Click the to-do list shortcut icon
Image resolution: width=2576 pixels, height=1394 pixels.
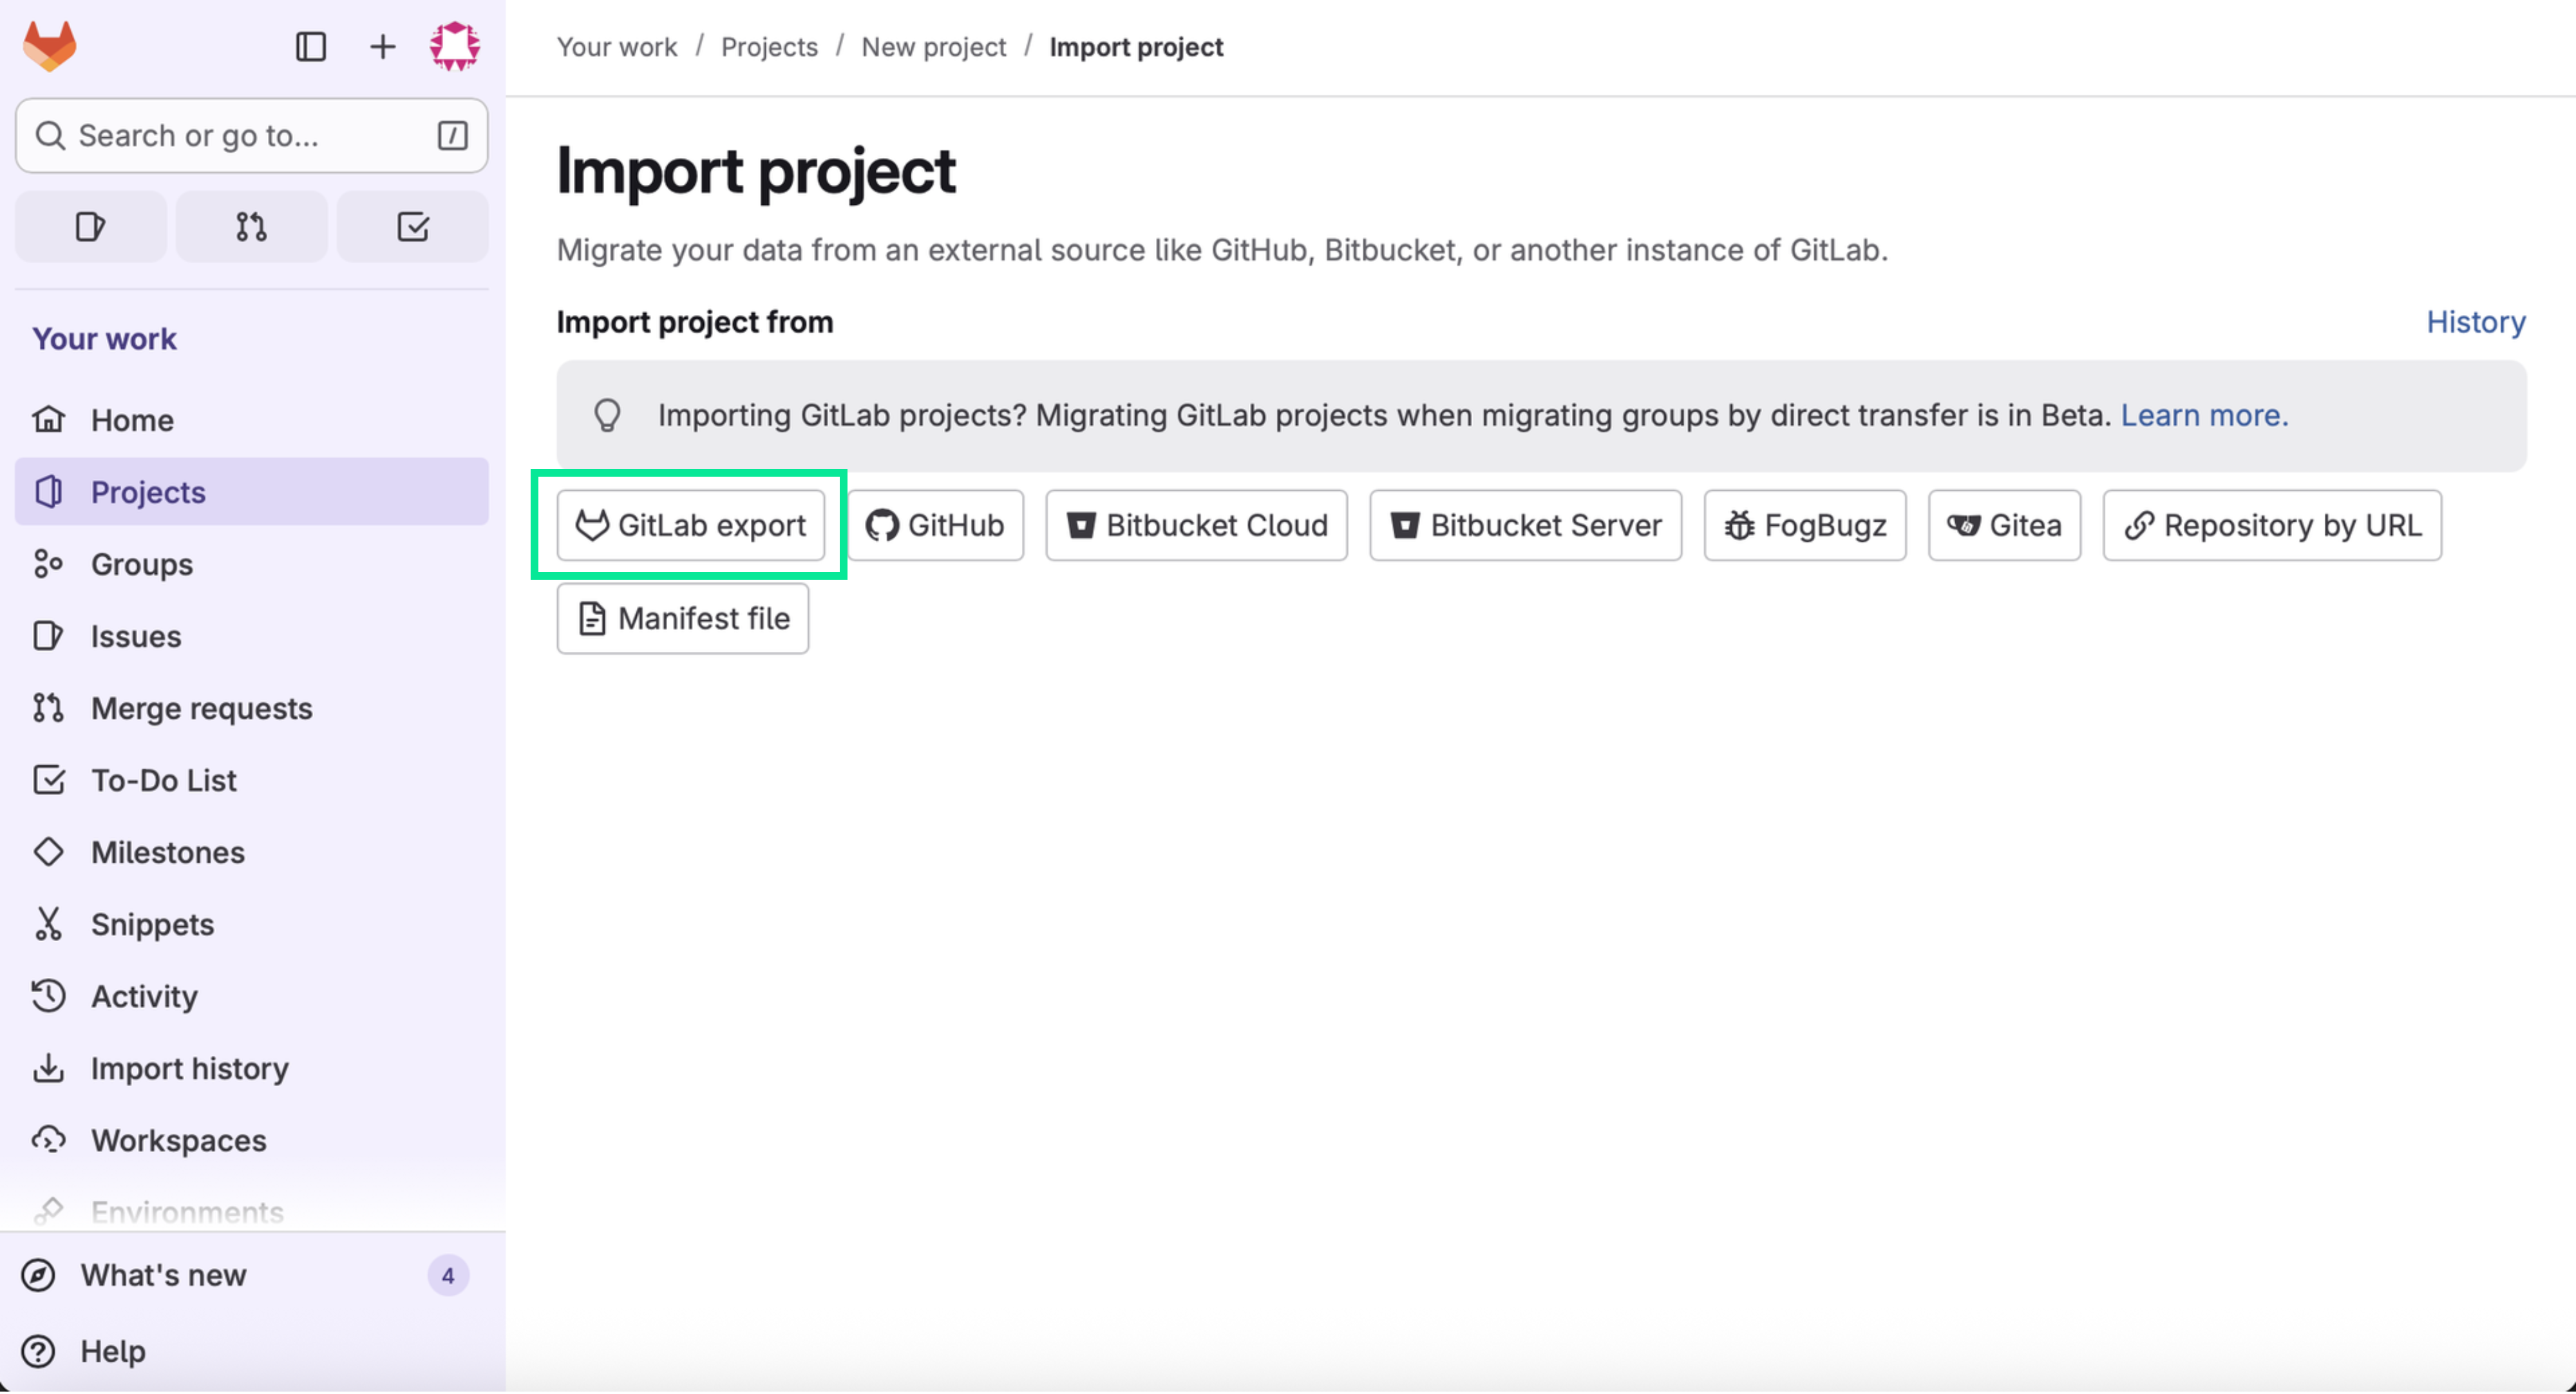tap(412, 227)
